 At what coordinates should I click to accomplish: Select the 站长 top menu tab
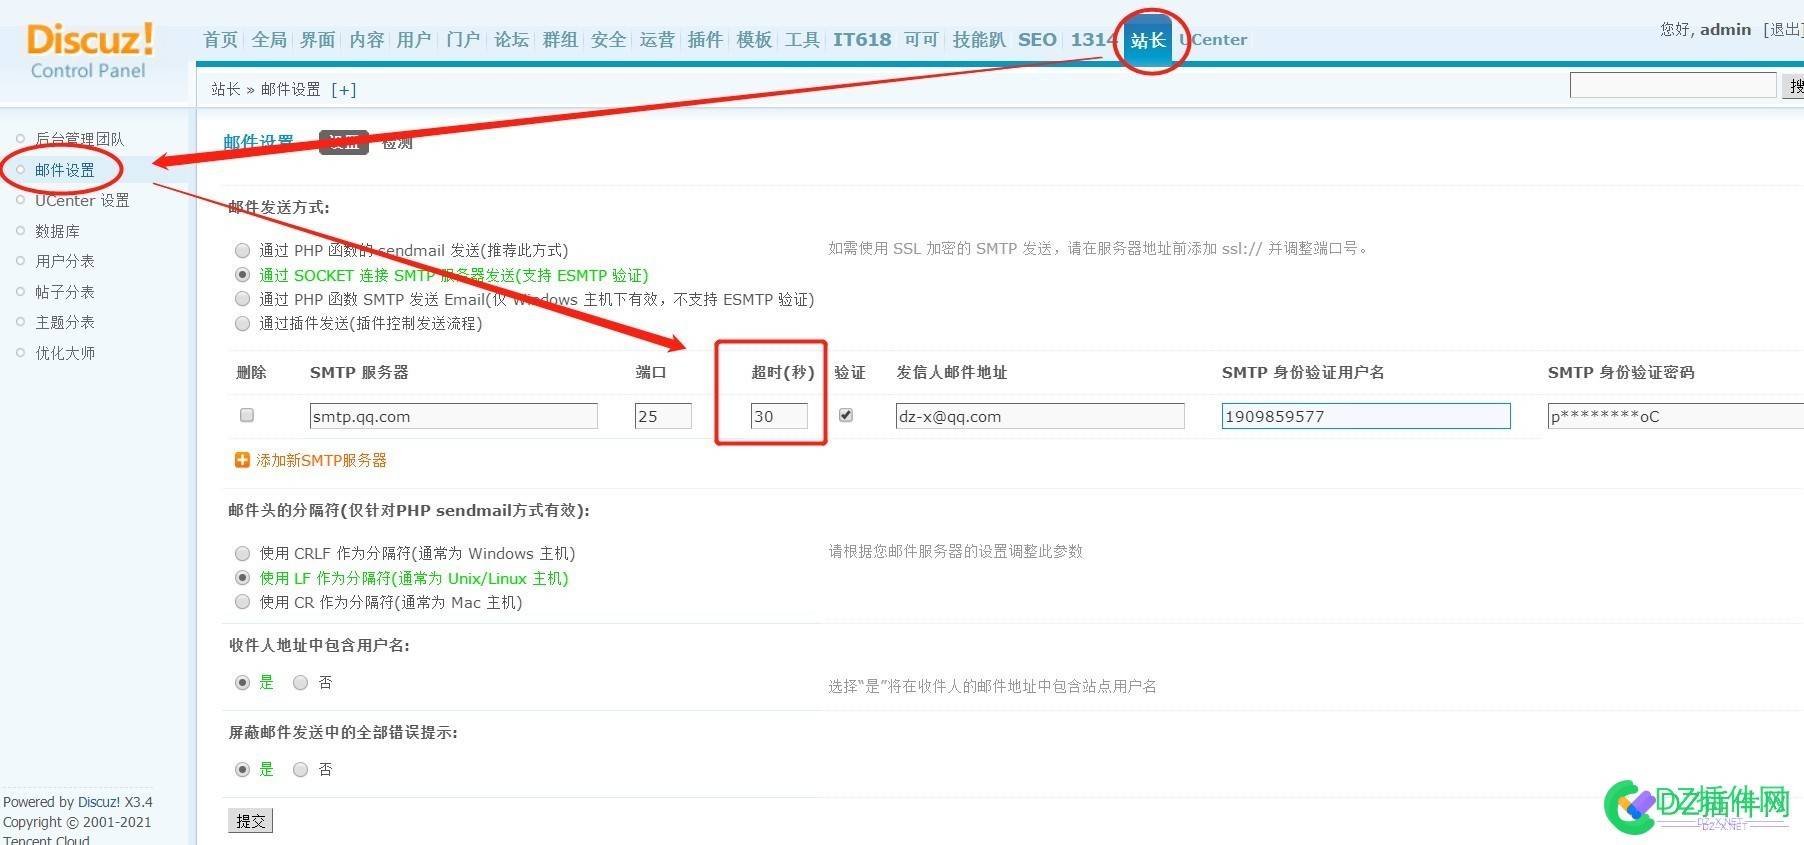pos(1148,41)
